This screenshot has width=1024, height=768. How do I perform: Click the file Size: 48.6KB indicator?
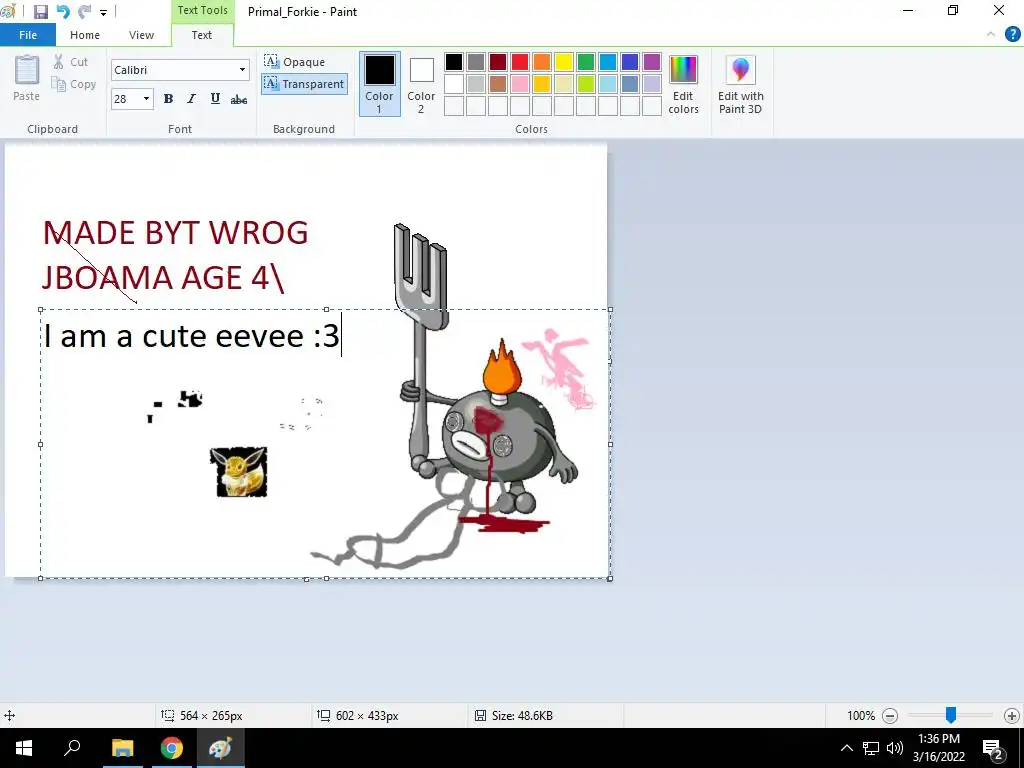pyautogui.click(x=514, y=716)
